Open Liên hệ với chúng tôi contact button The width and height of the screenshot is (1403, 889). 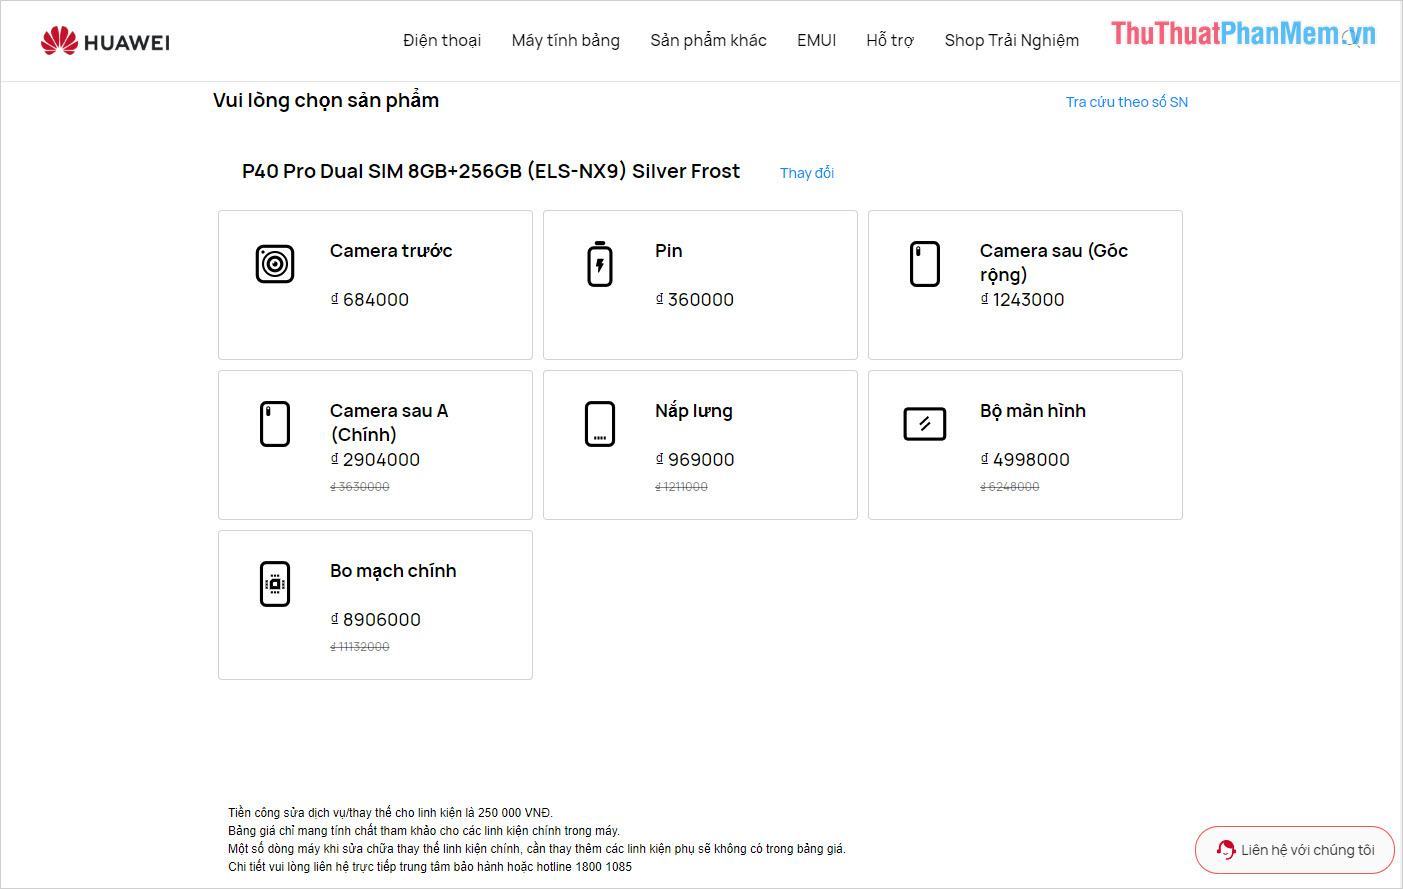[x=1295, y=850]
